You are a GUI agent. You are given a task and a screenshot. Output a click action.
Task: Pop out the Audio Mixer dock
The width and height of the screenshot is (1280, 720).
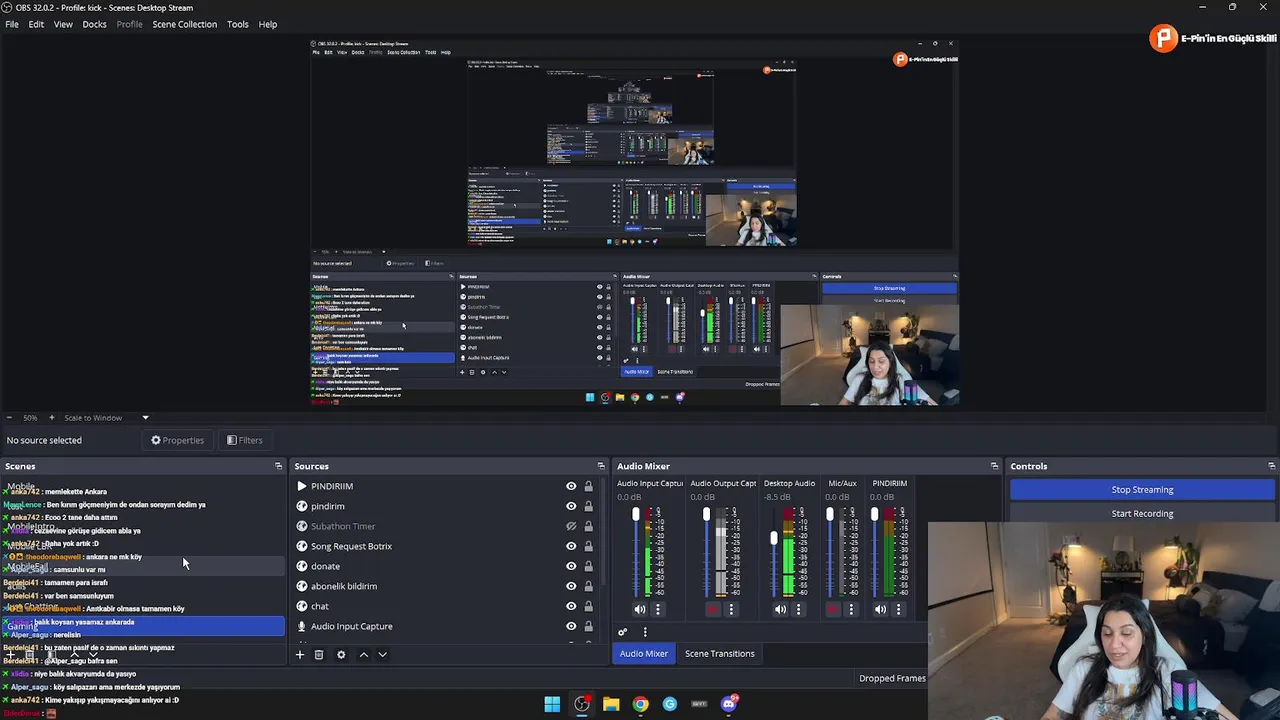click(994, 466)
